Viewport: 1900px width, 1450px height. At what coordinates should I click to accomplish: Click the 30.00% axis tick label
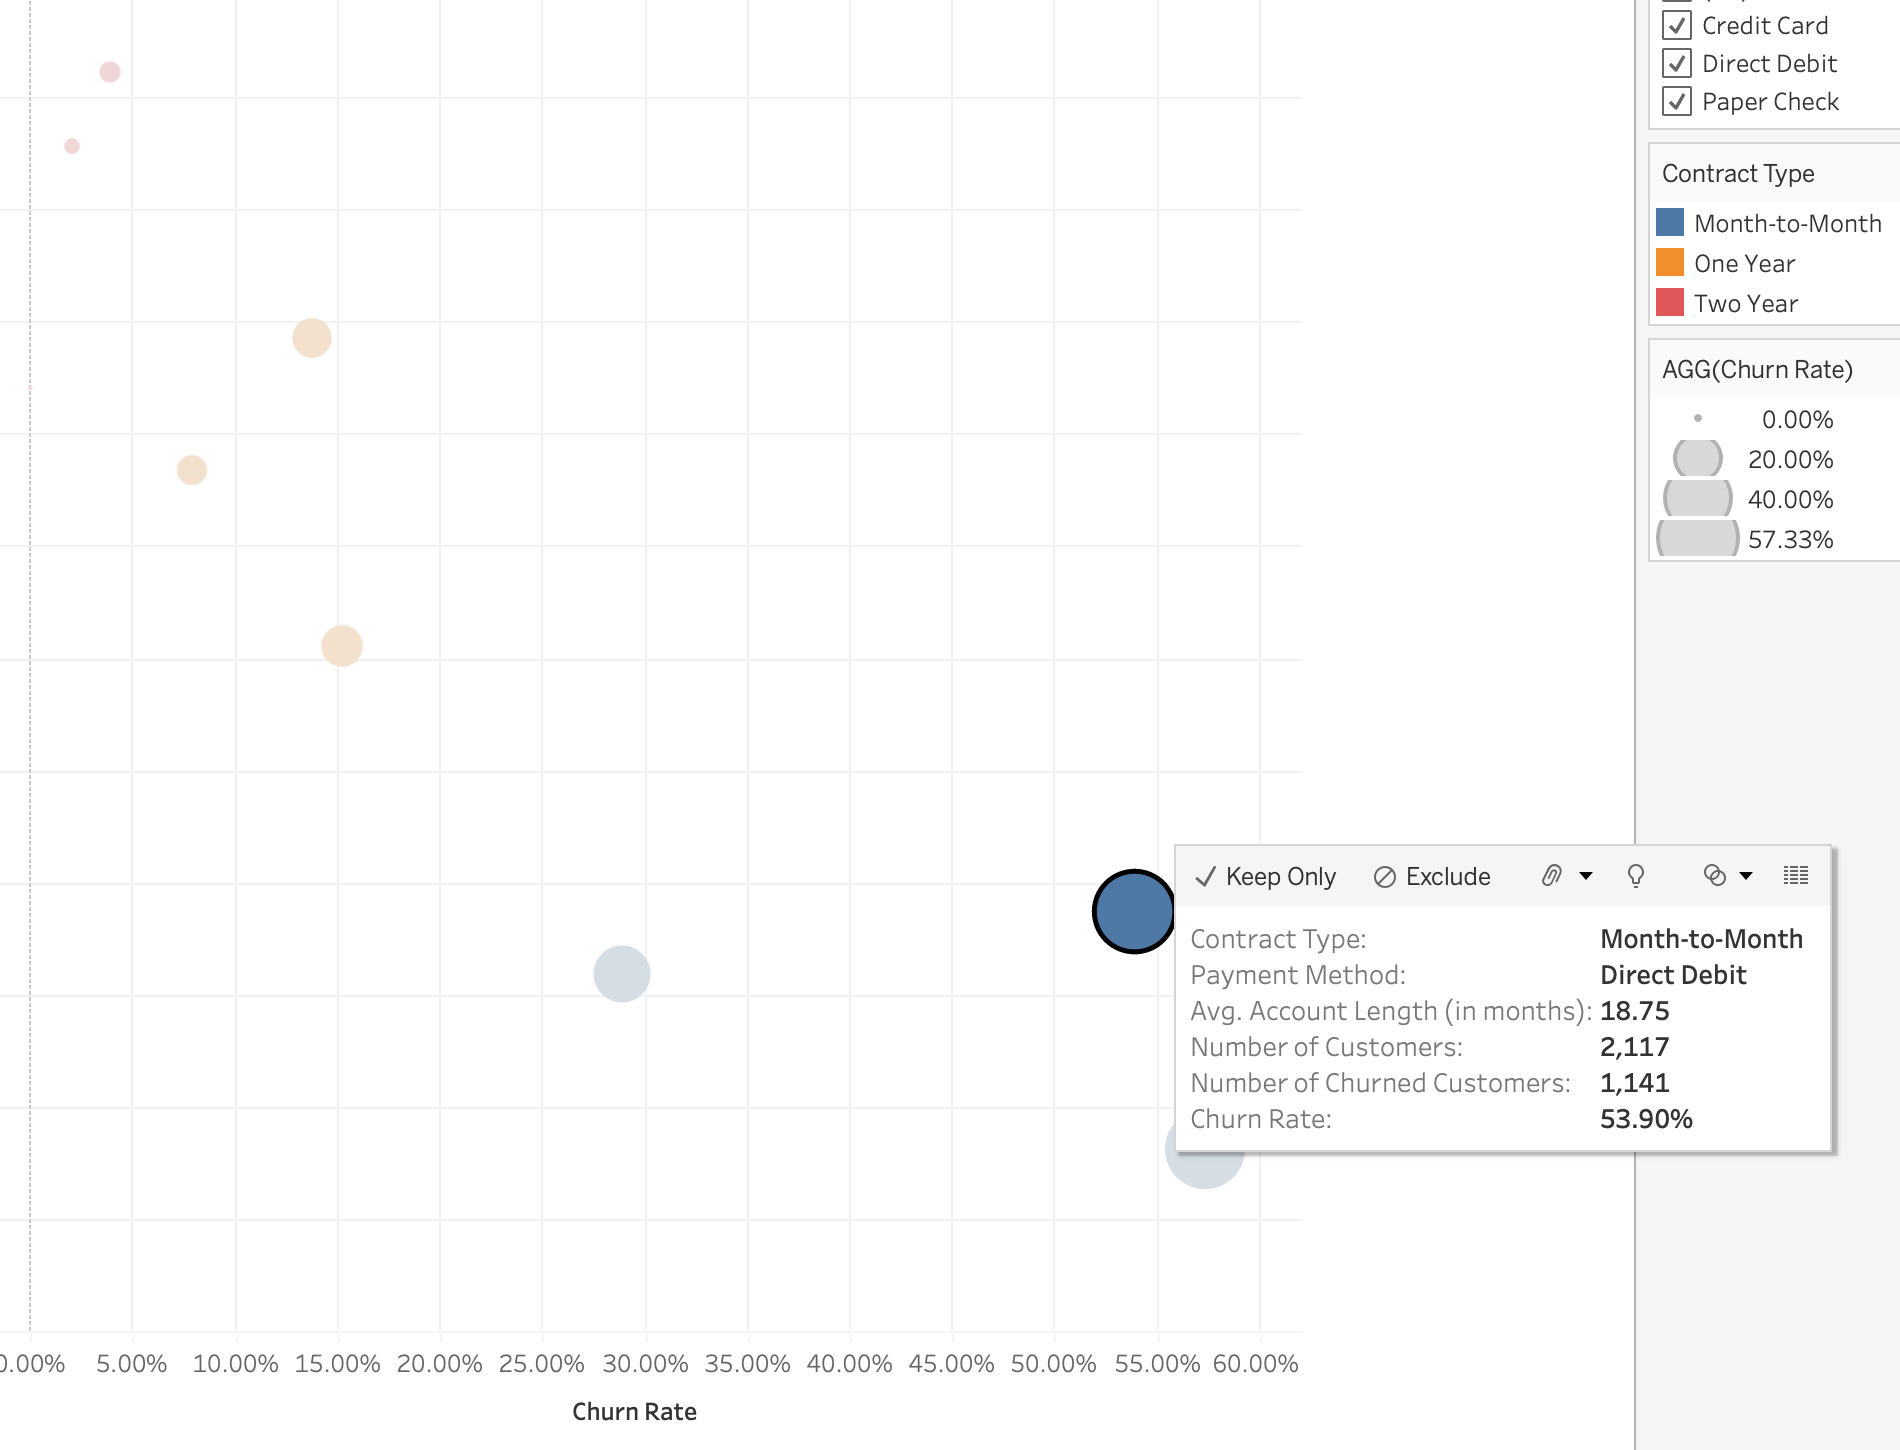point(645,1363)
